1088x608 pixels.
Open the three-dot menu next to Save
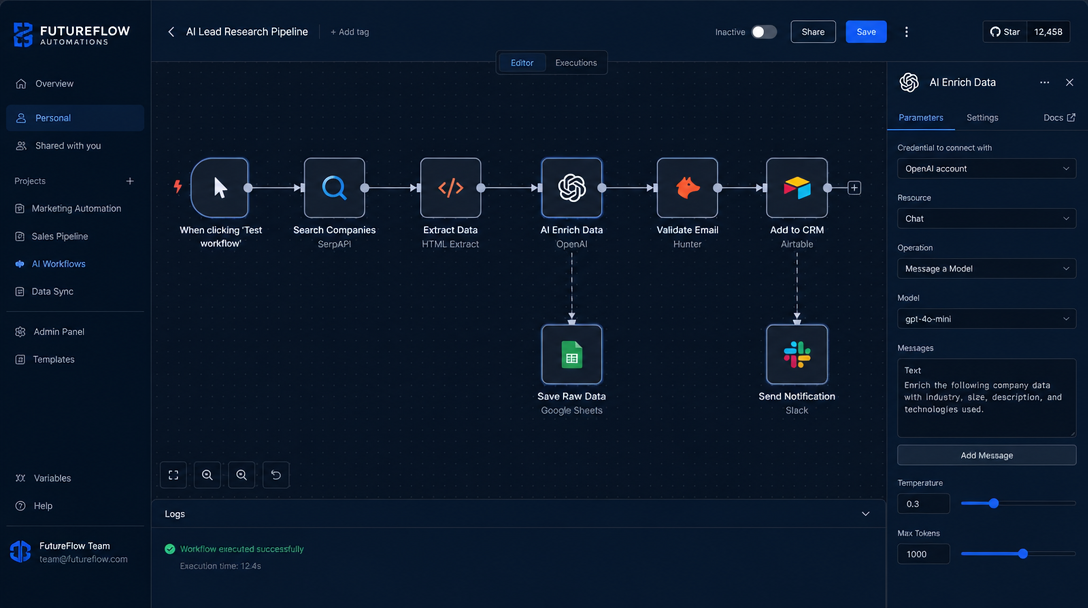tap(906, 32)
